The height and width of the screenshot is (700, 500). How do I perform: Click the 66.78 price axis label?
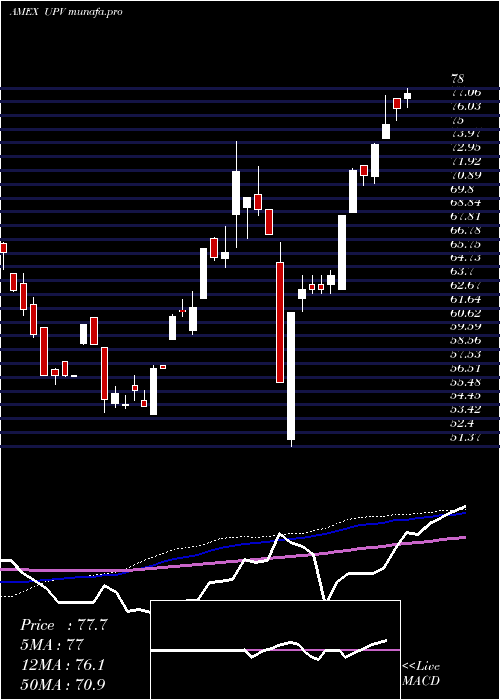tap(466, 230)
